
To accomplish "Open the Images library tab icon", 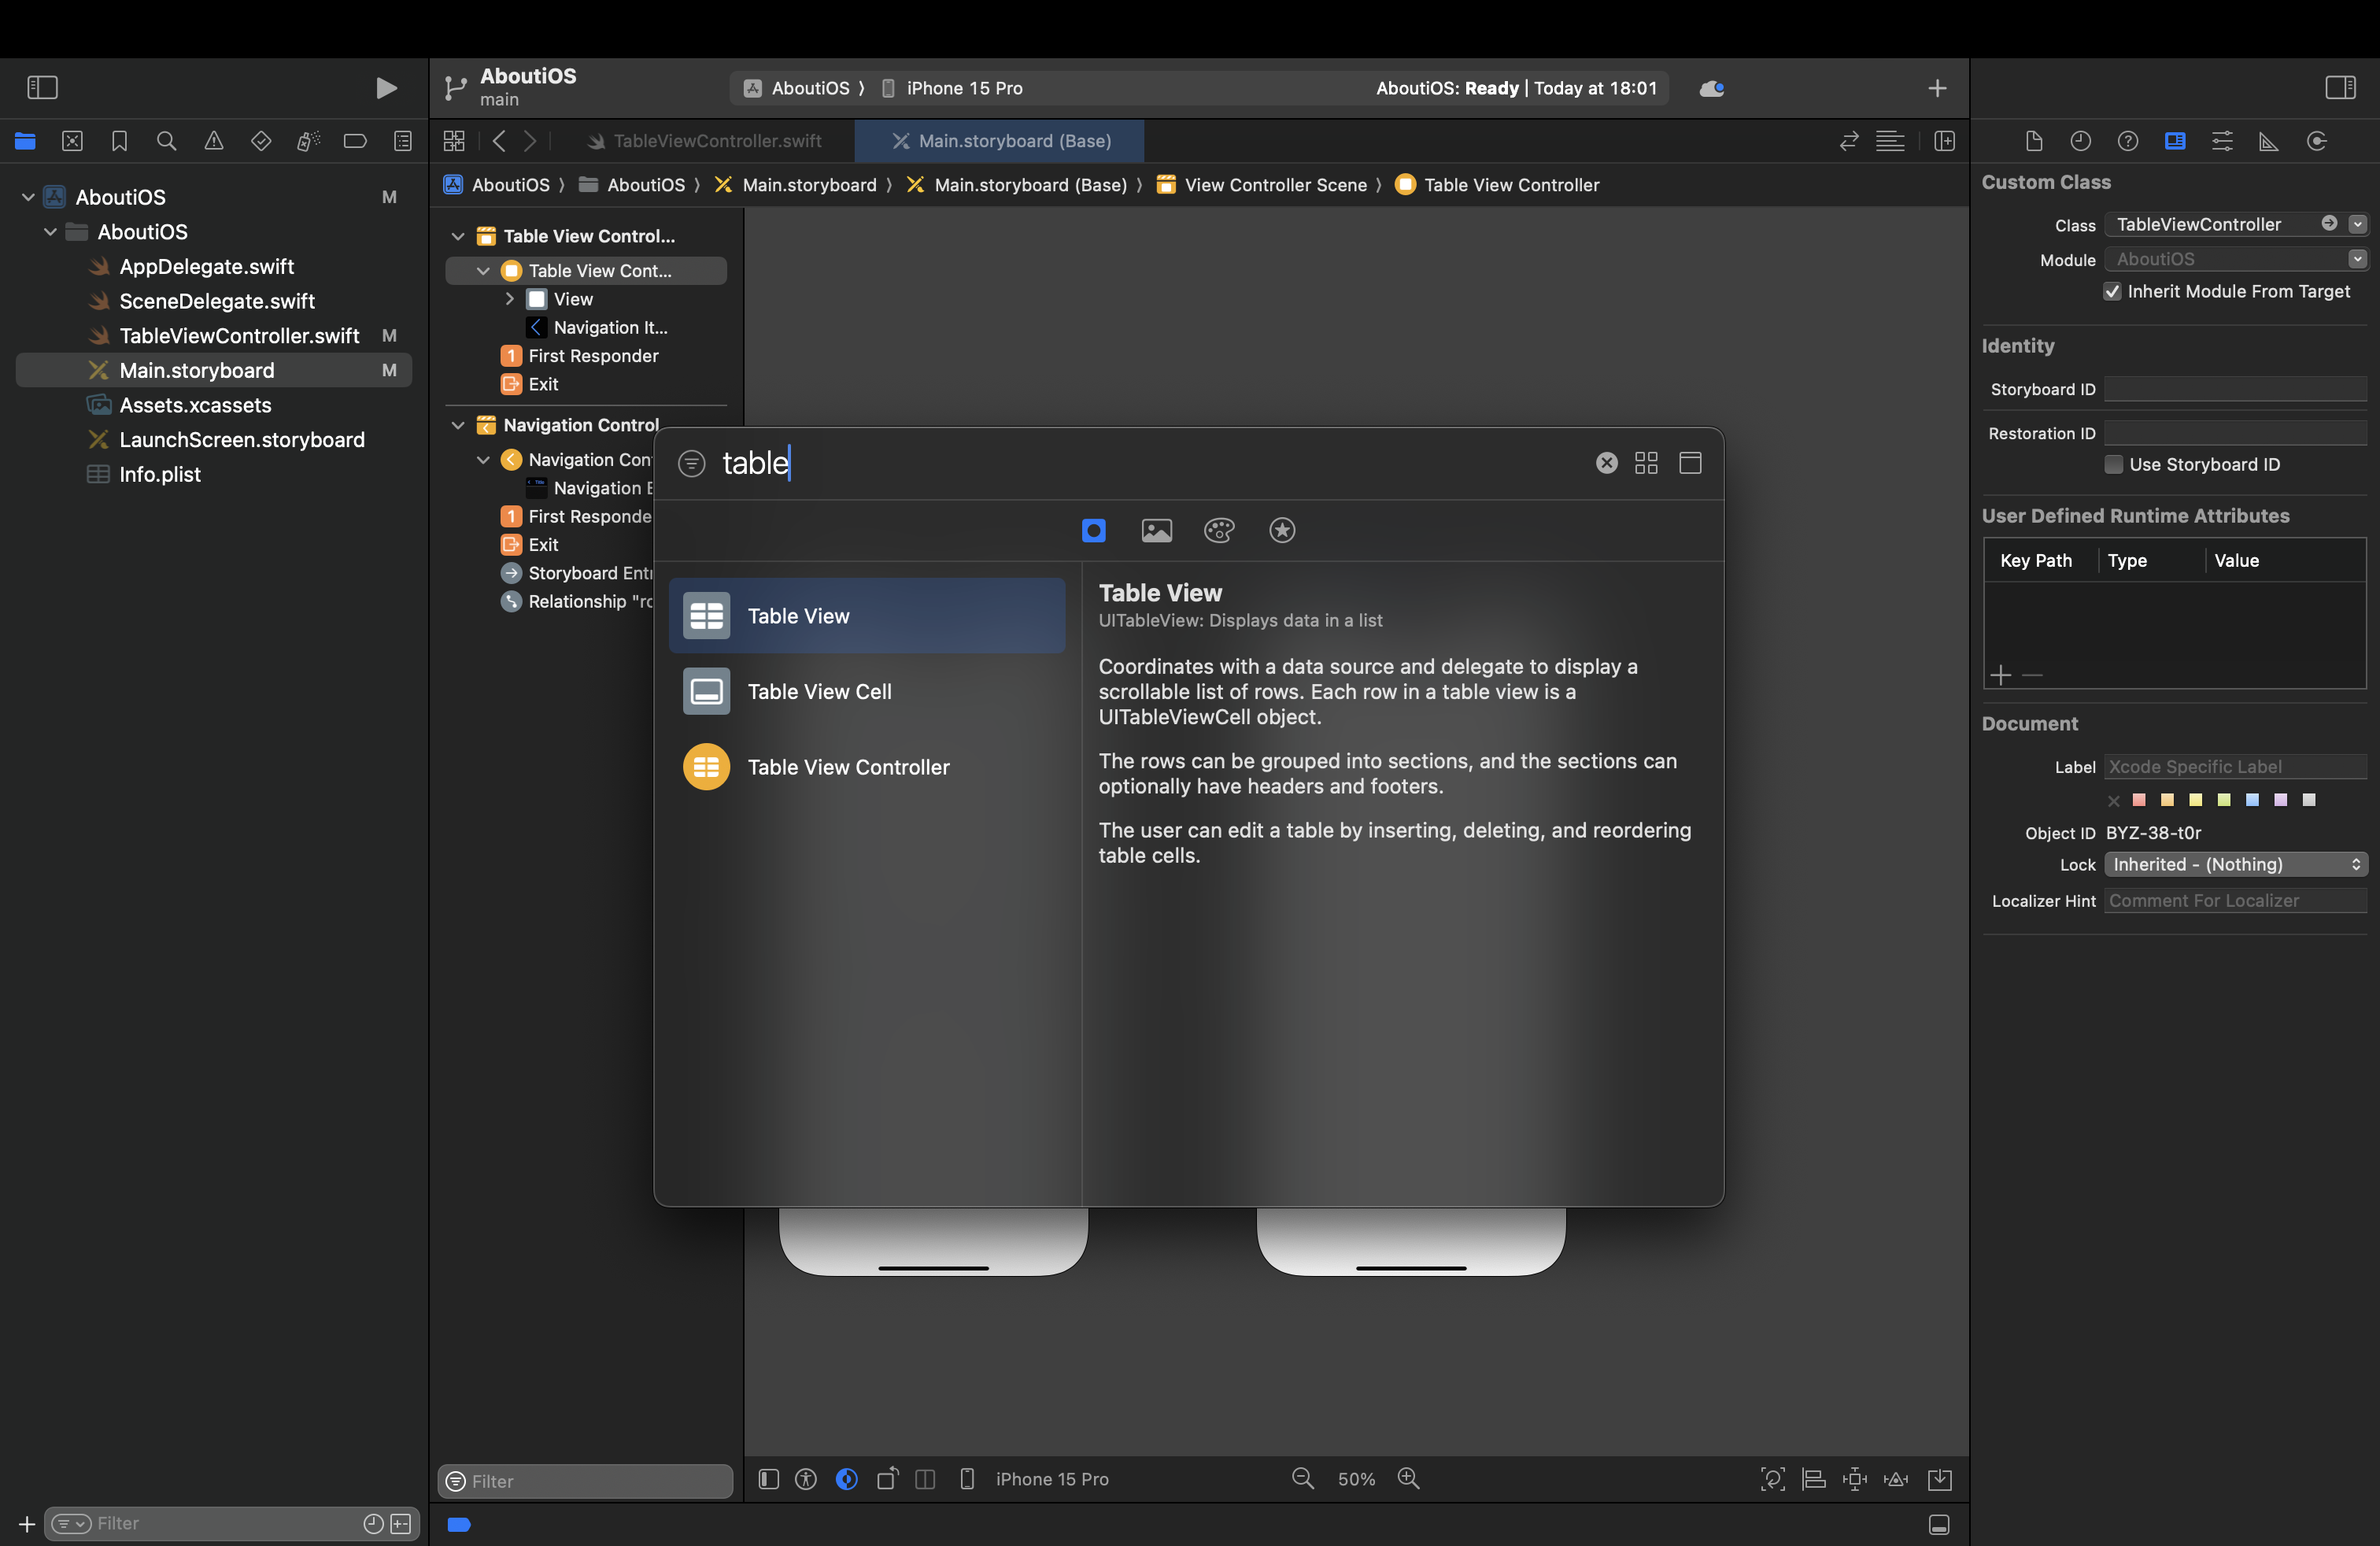I will coord(1156,530).
